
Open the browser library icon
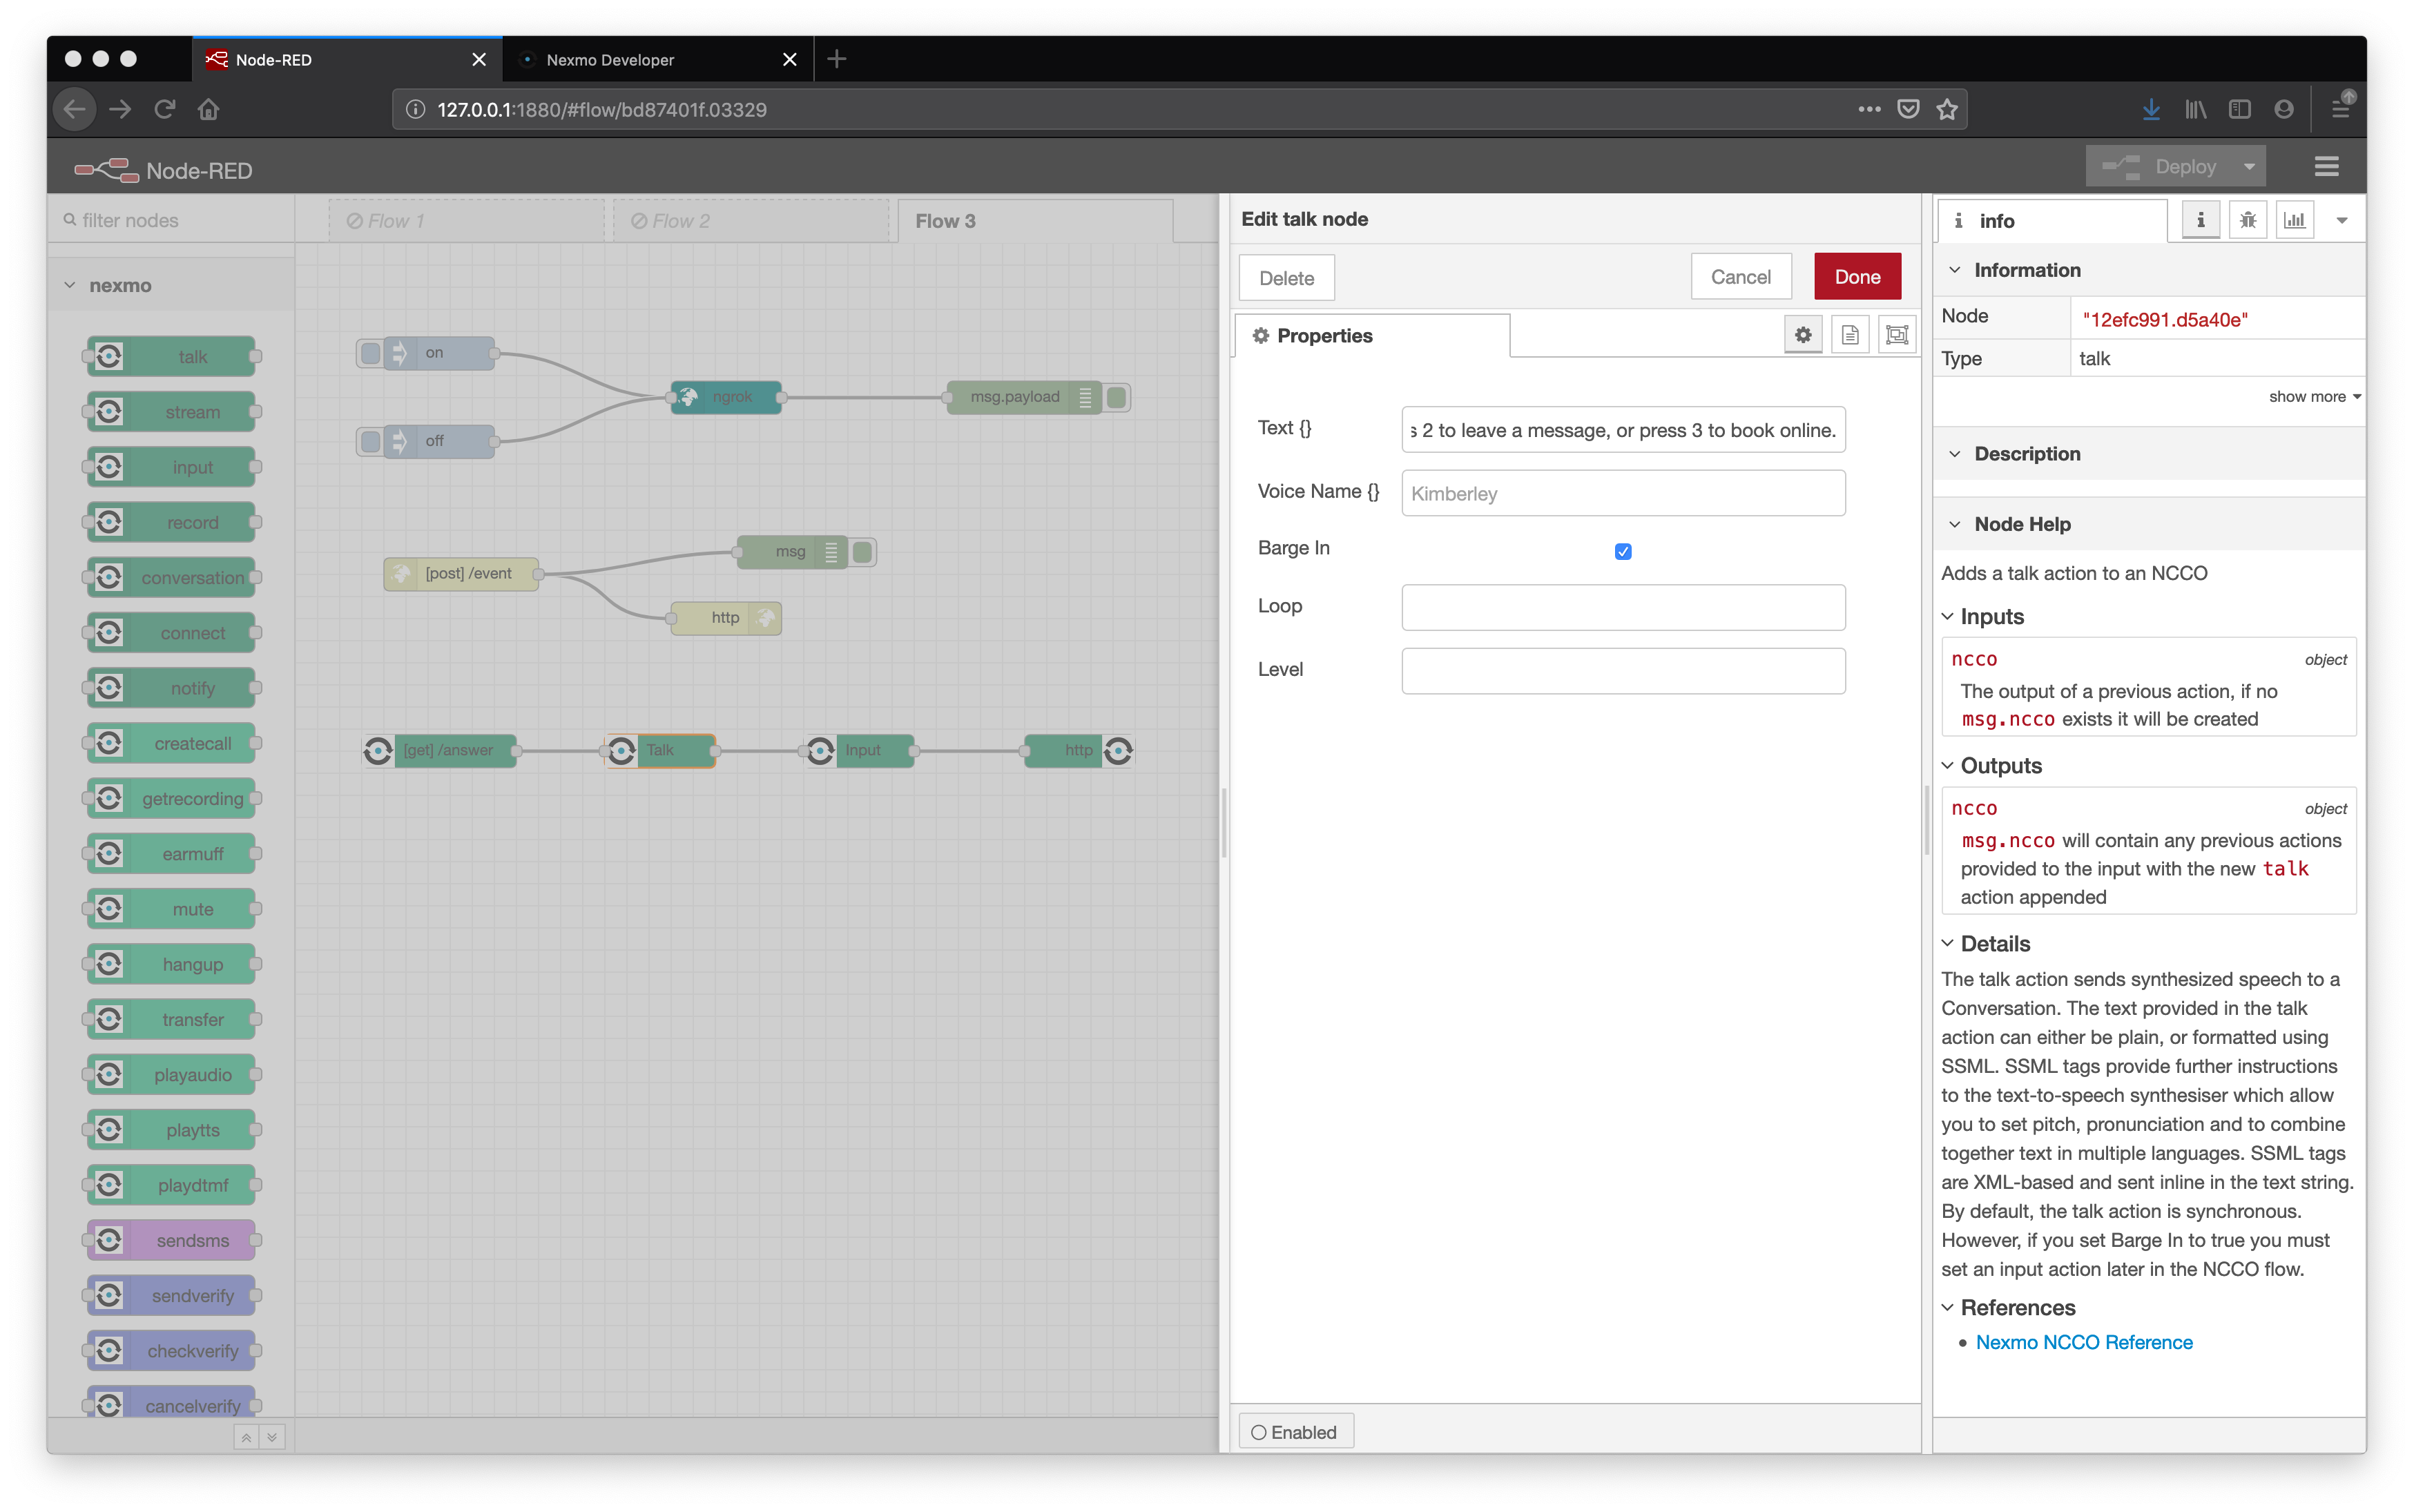click(x=2195, y=110)
